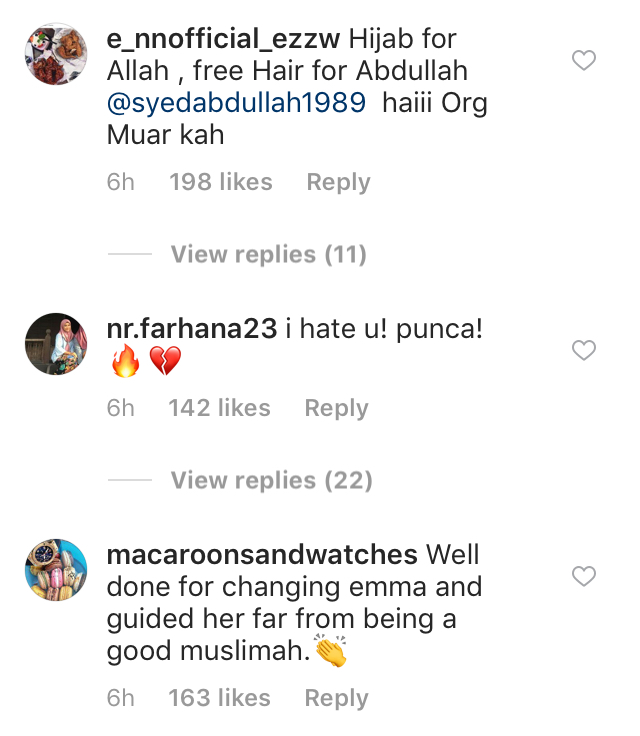Like macaroonsandwatches comment using heart icon
The width and height of the screenshot is (640, 736).
(584, 576)
